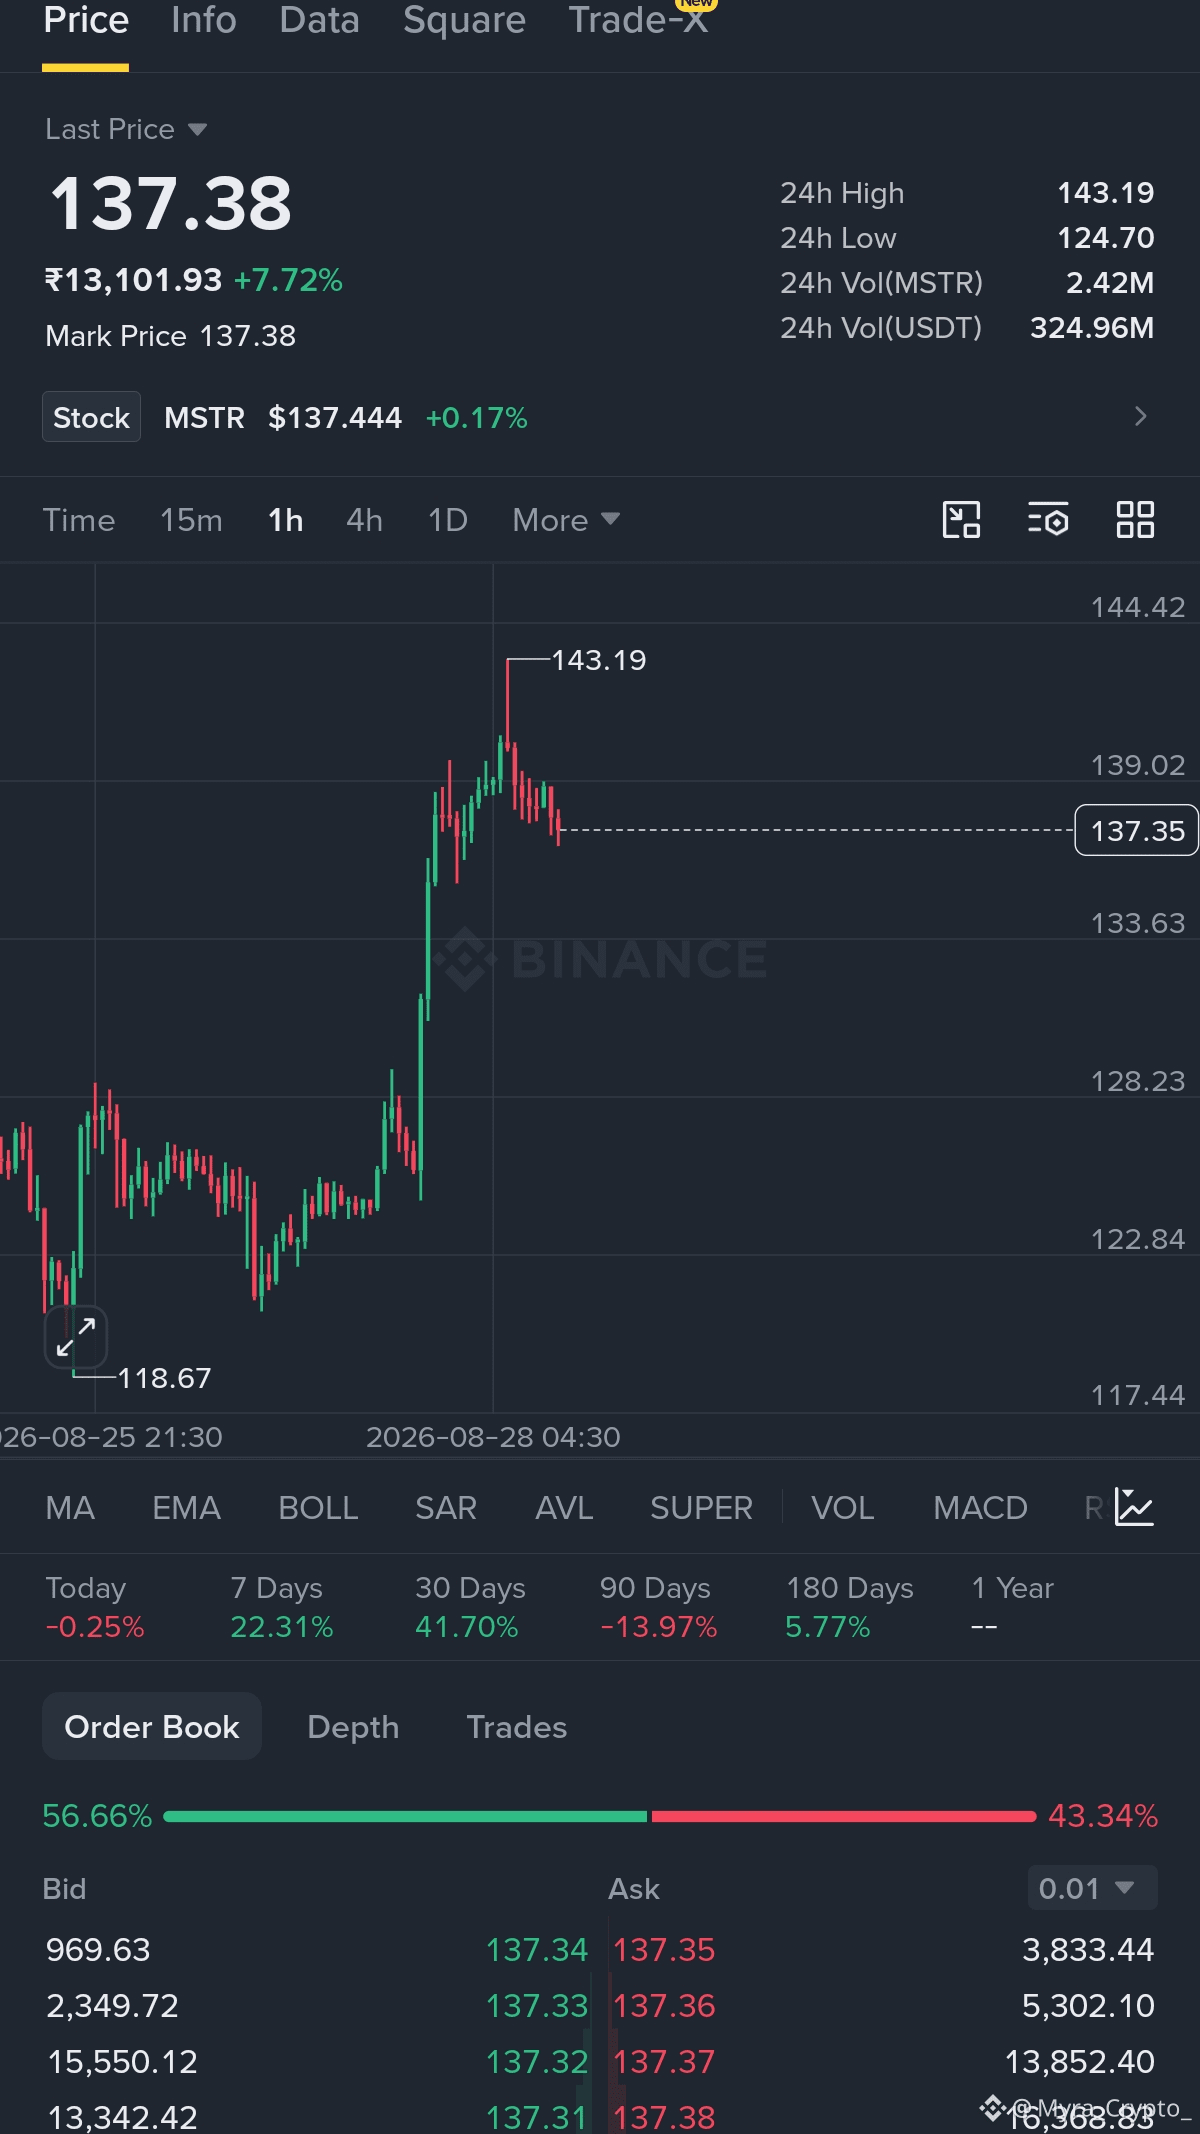The width and height of the screenshot is (1200, 2134).
Task: Open the indicator chart icon beside MACD
Action: click(x=1135, y=1507)
